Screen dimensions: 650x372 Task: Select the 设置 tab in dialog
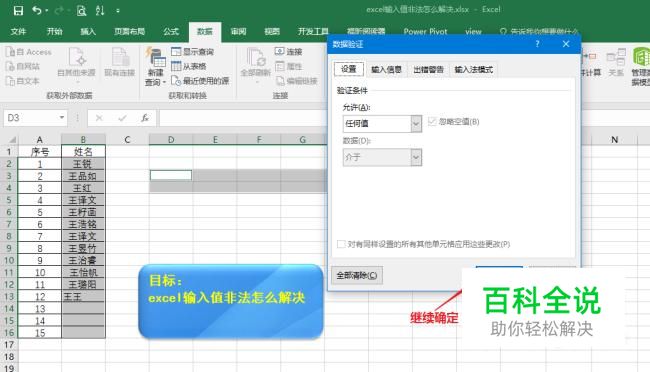tap(349, 69)
